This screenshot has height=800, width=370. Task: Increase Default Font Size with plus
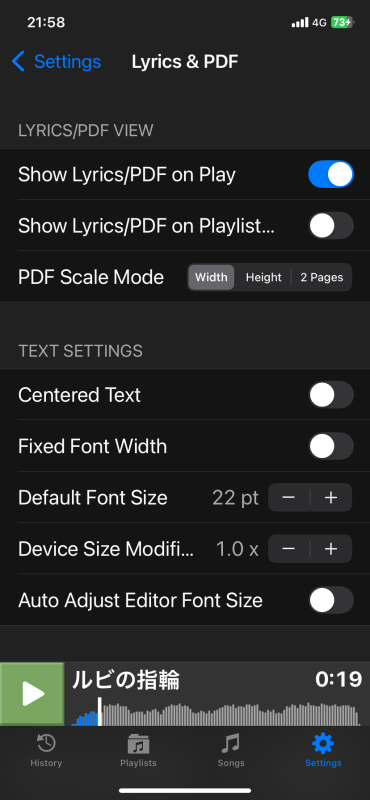tap(331, 497)
